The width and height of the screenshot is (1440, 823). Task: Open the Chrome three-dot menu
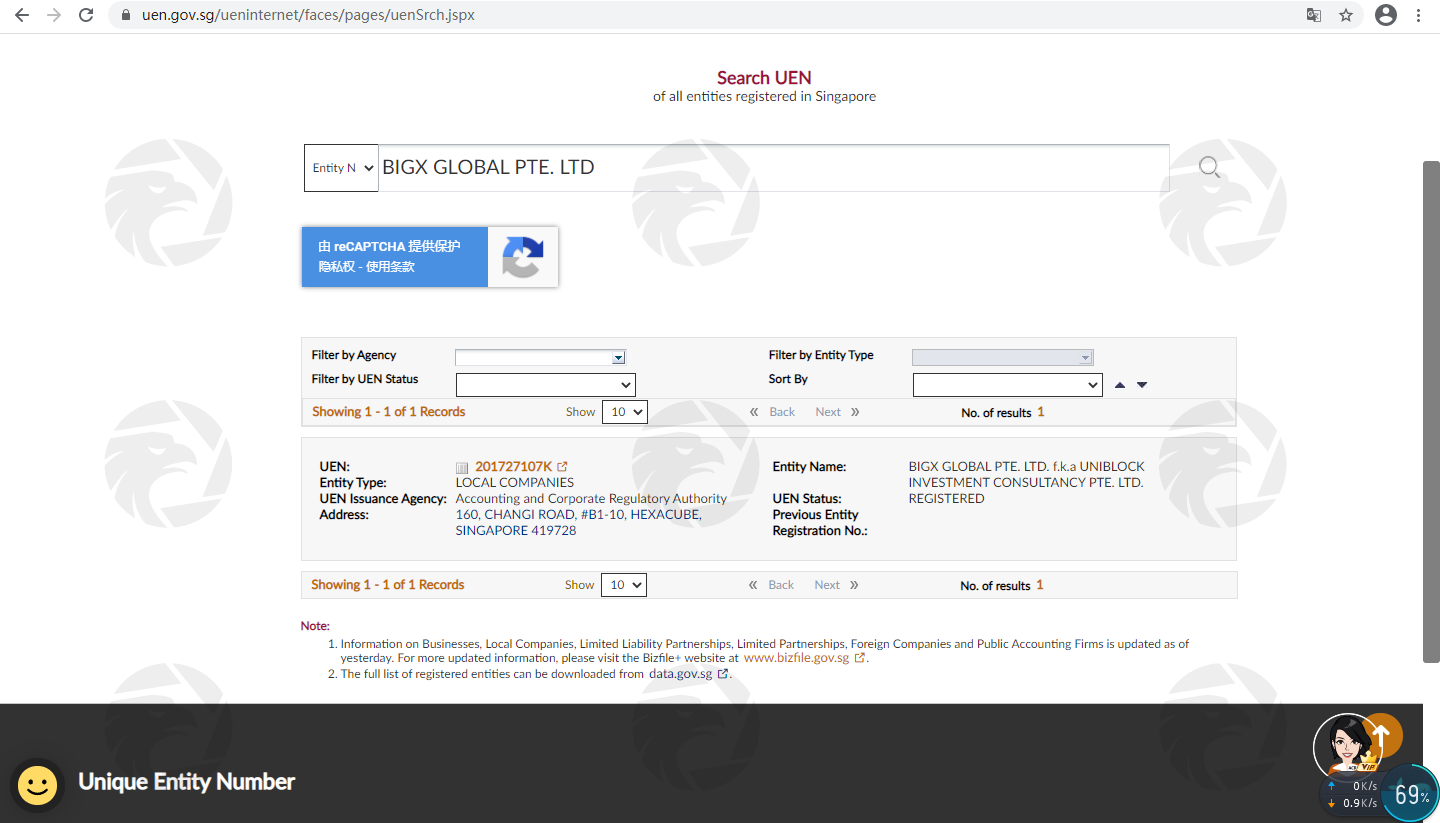(x=1418, y=15)
